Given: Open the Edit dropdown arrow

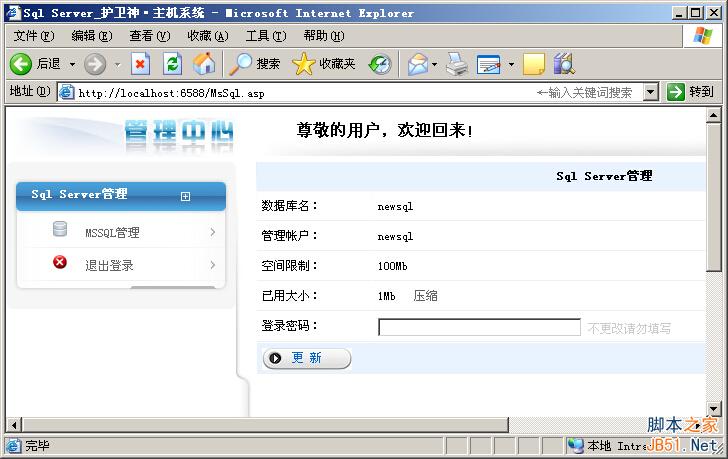Looking at the screenshot, I should [x=511, y=64].
